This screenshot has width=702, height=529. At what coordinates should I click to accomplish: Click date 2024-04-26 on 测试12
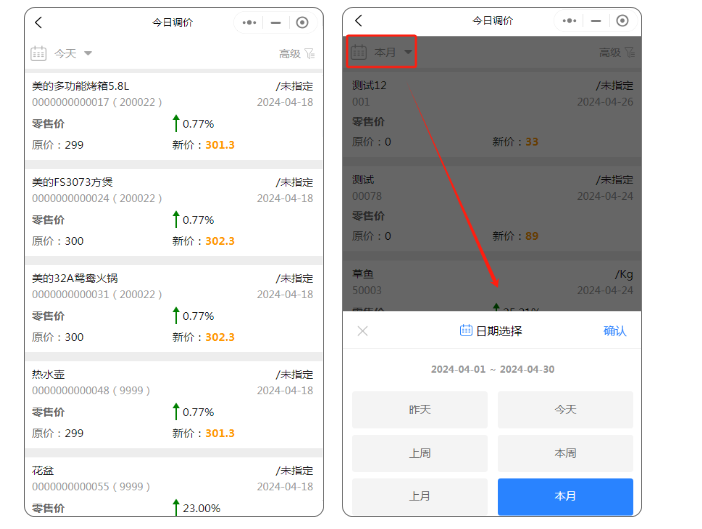click(605, 102)
